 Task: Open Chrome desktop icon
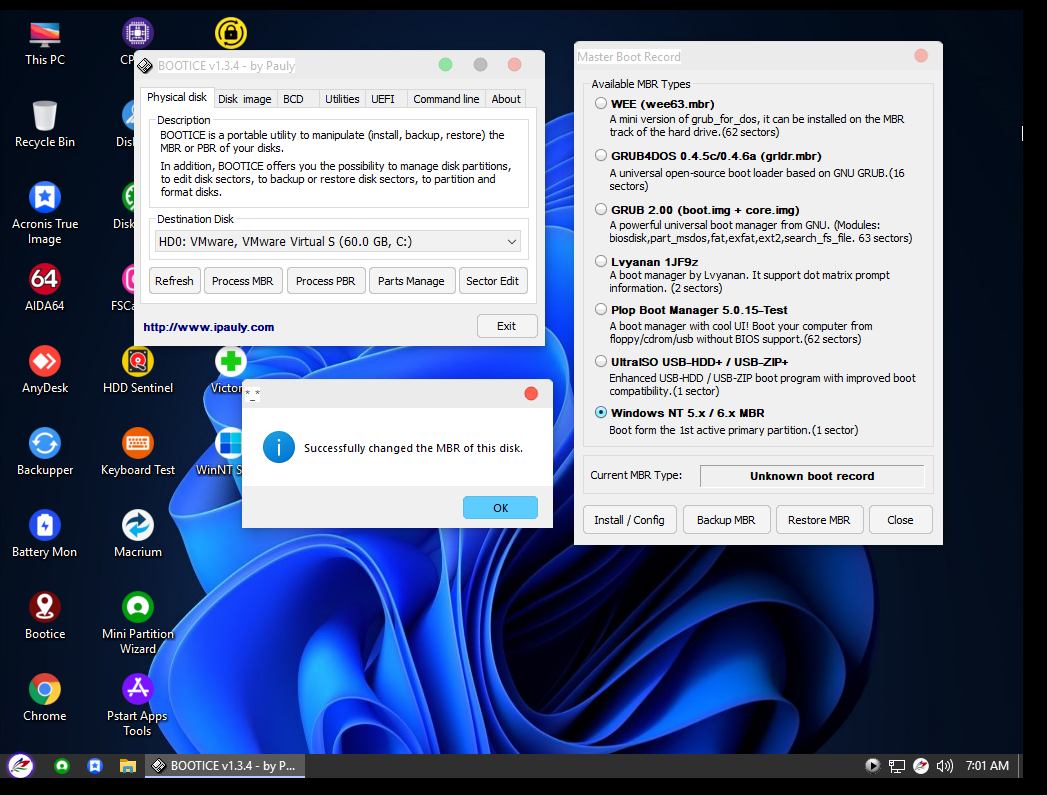(45, 699)
